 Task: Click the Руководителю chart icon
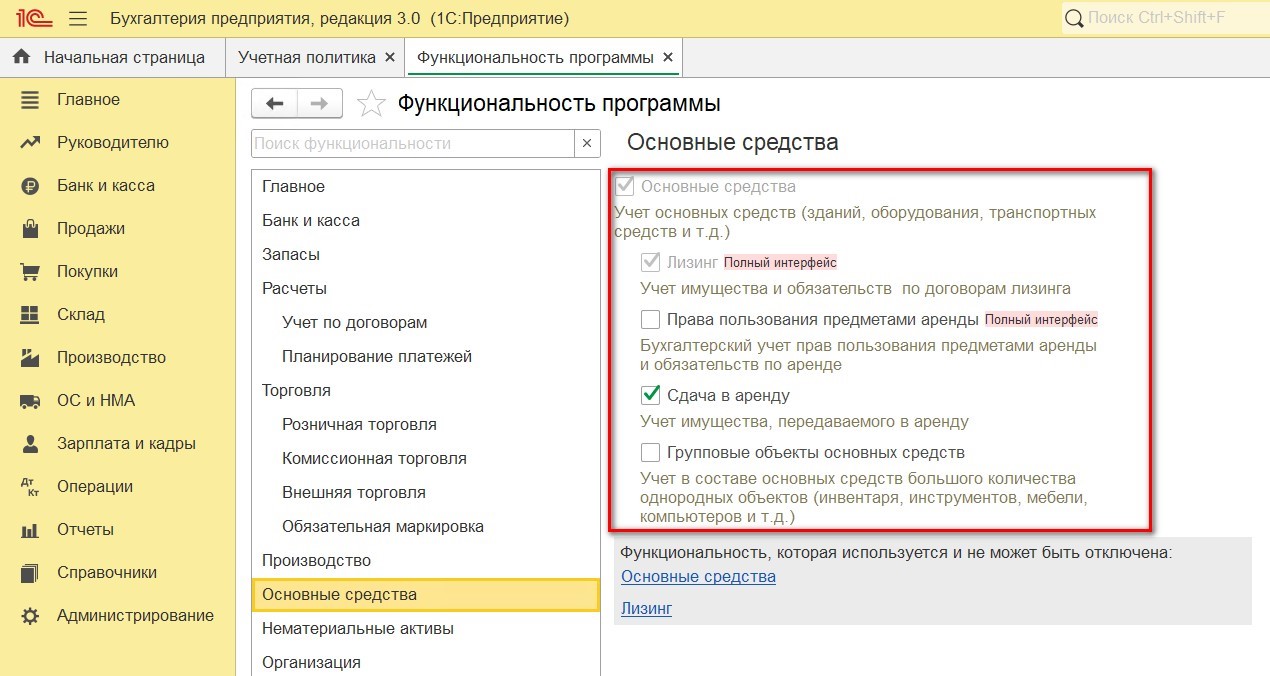(x=30, y=143)
